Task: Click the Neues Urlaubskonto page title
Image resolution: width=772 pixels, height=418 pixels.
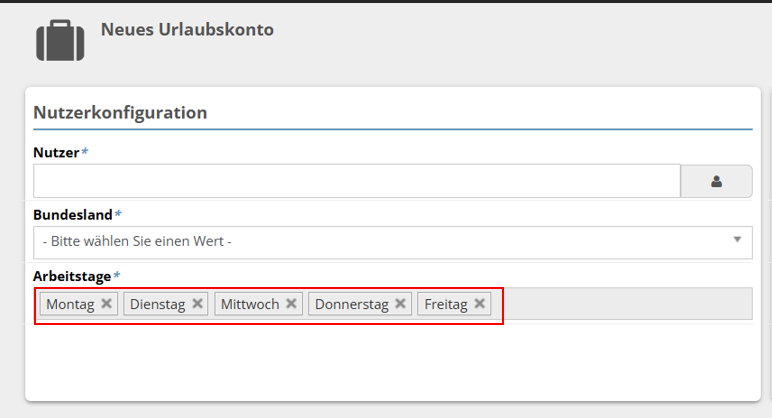Action: 187,29
